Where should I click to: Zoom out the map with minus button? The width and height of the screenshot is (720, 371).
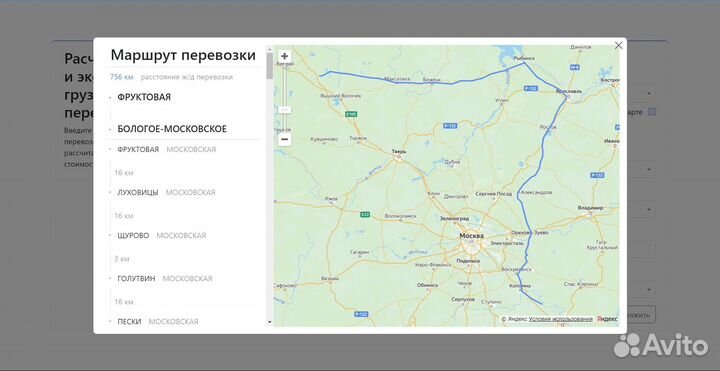tap(285, 139)
